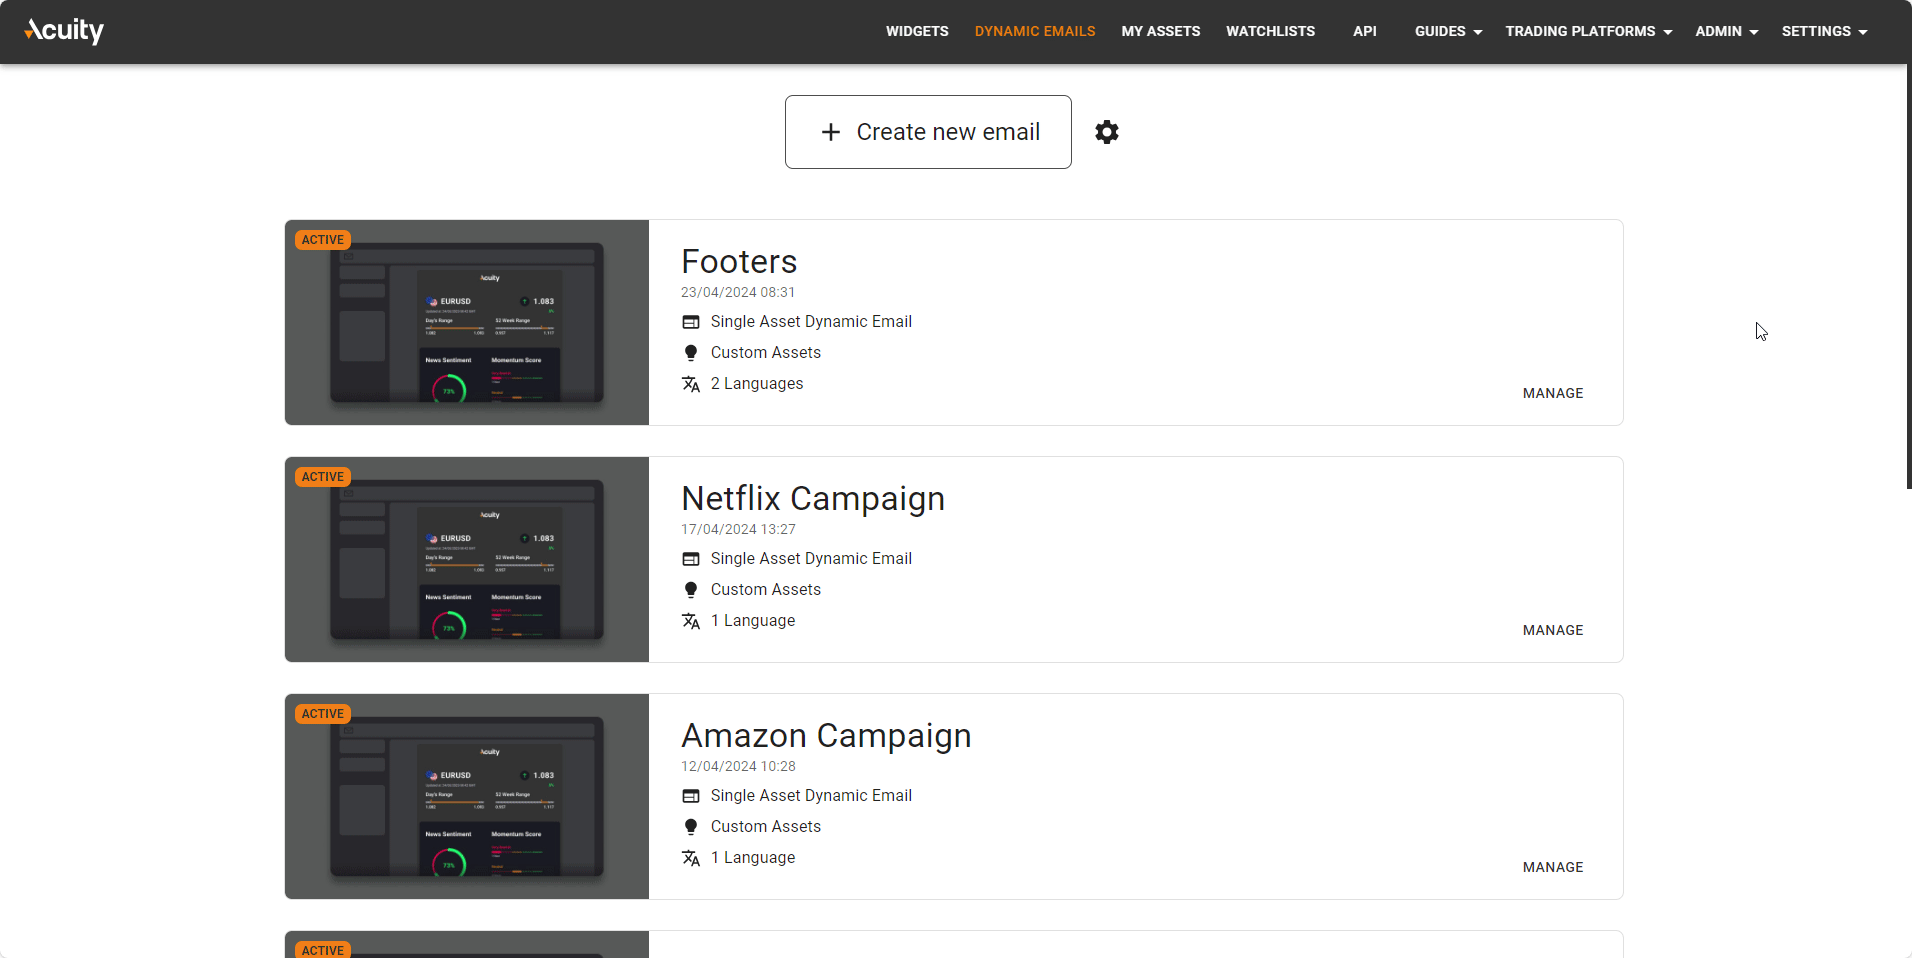The image size is (1912, 958).
Task: Open the API nav item
Action: click(x=1365, y=31)
